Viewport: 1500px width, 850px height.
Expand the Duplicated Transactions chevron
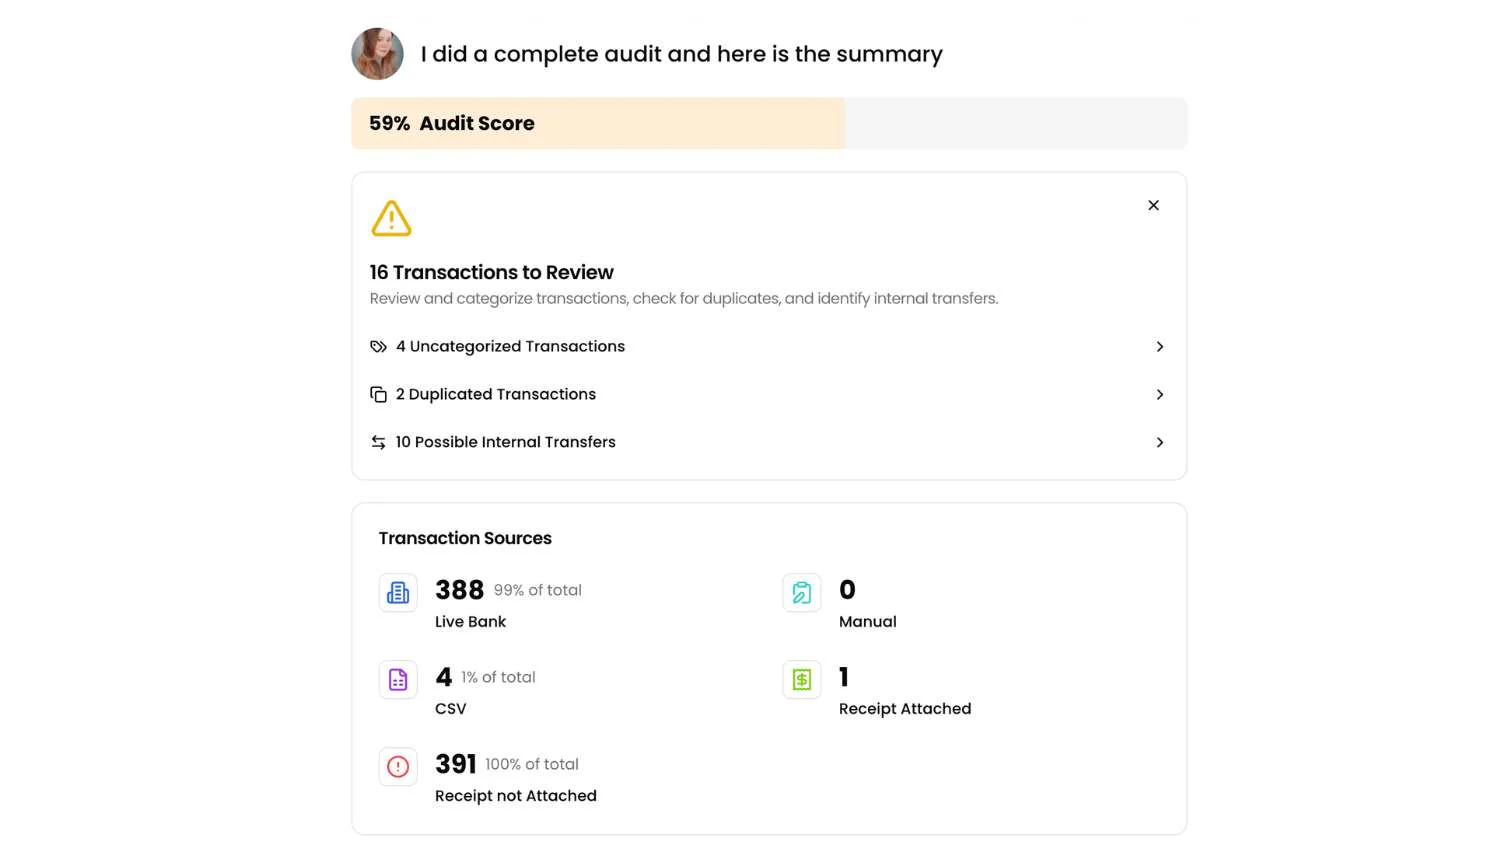coord(1160,395)
